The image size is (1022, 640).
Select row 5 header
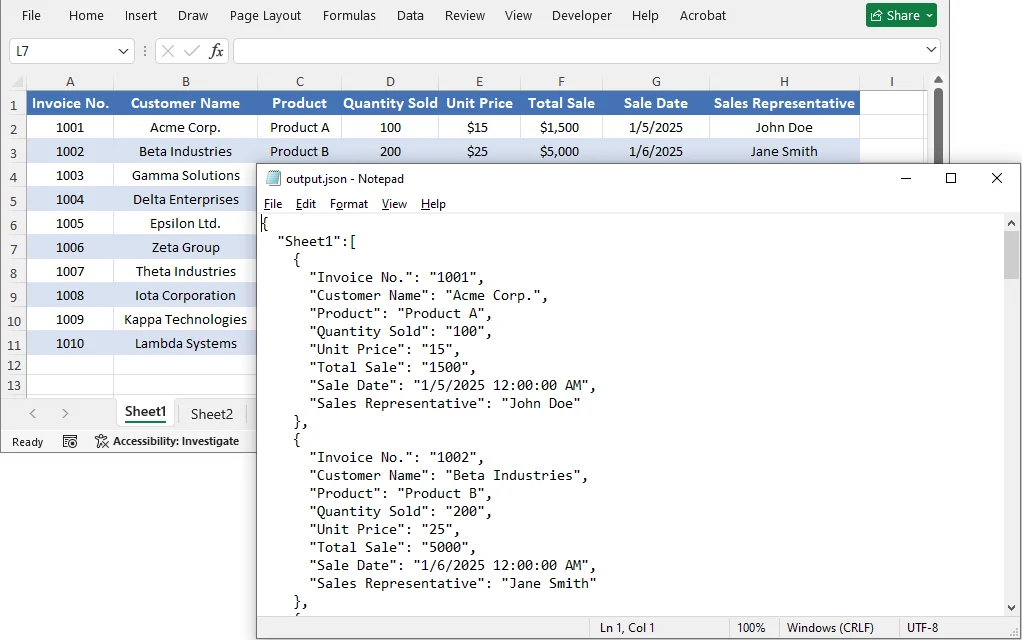coord(13,201)
